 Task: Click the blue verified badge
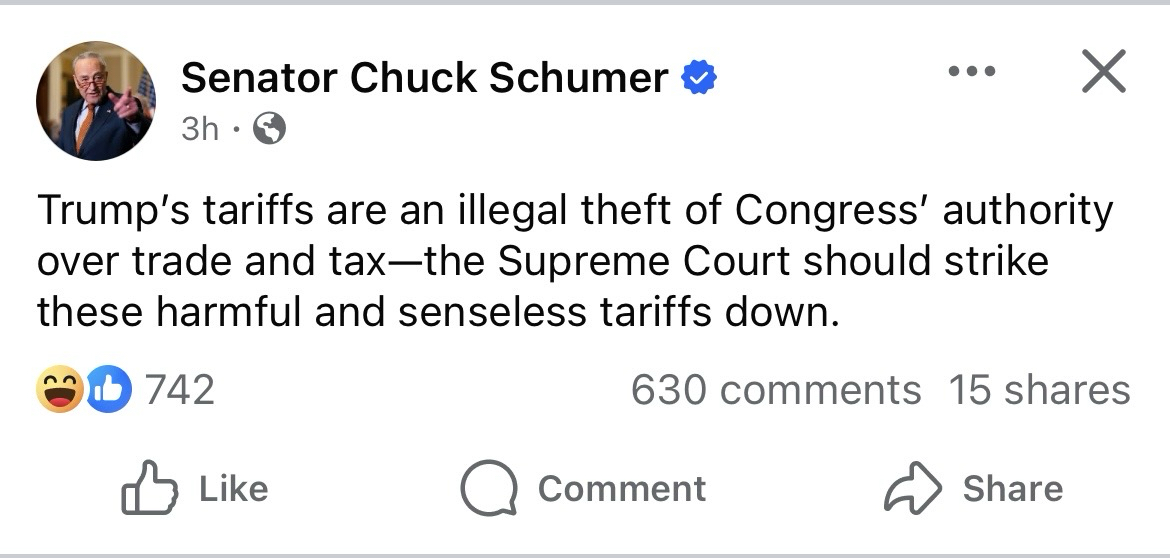699,77
